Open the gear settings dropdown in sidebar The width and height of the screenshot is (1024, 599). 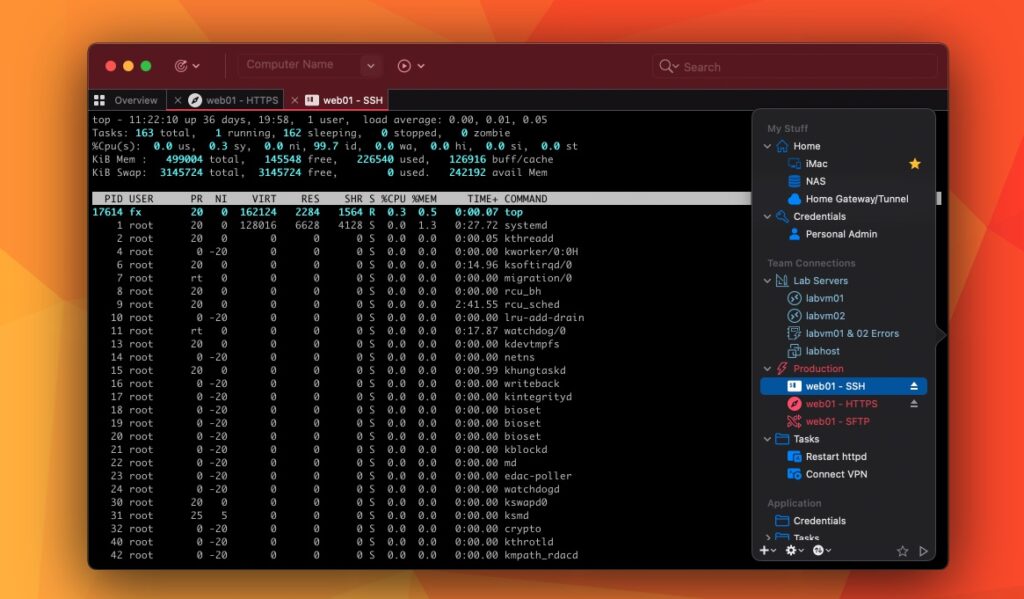[x=794, y=551]
